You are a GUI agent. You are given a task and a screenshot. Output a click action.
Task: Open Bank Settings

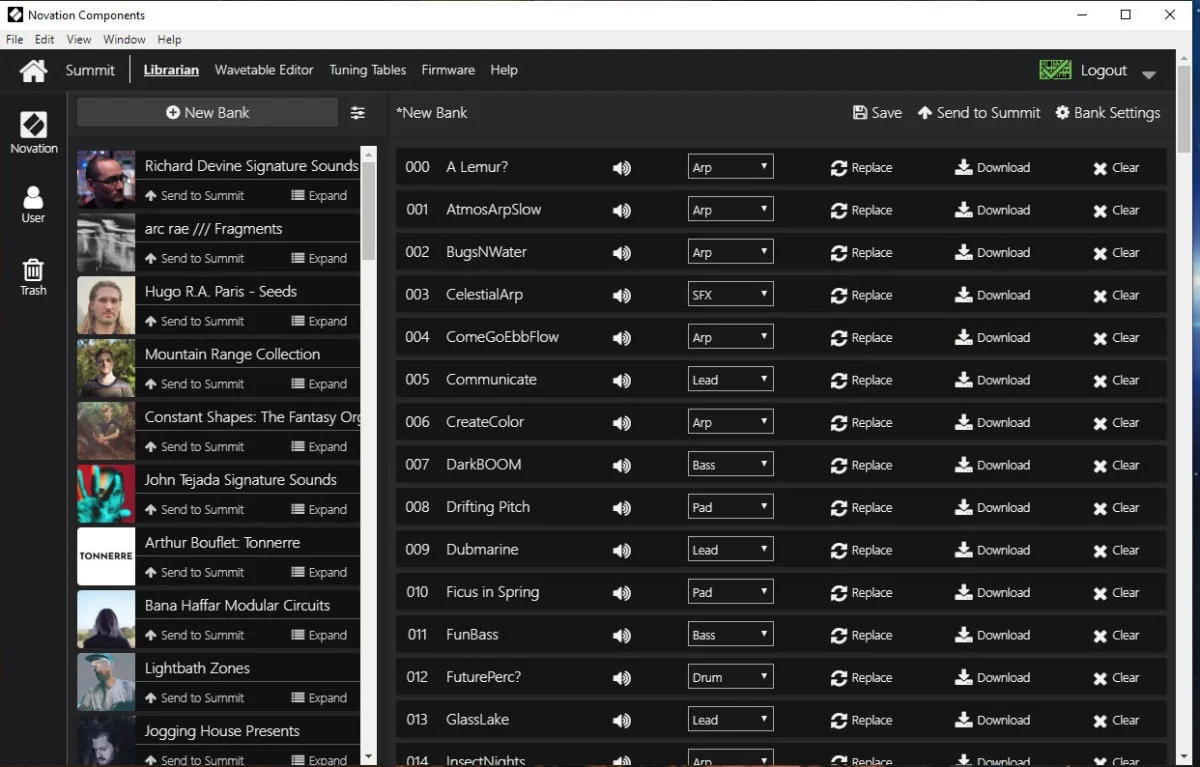pos(1108,113)
